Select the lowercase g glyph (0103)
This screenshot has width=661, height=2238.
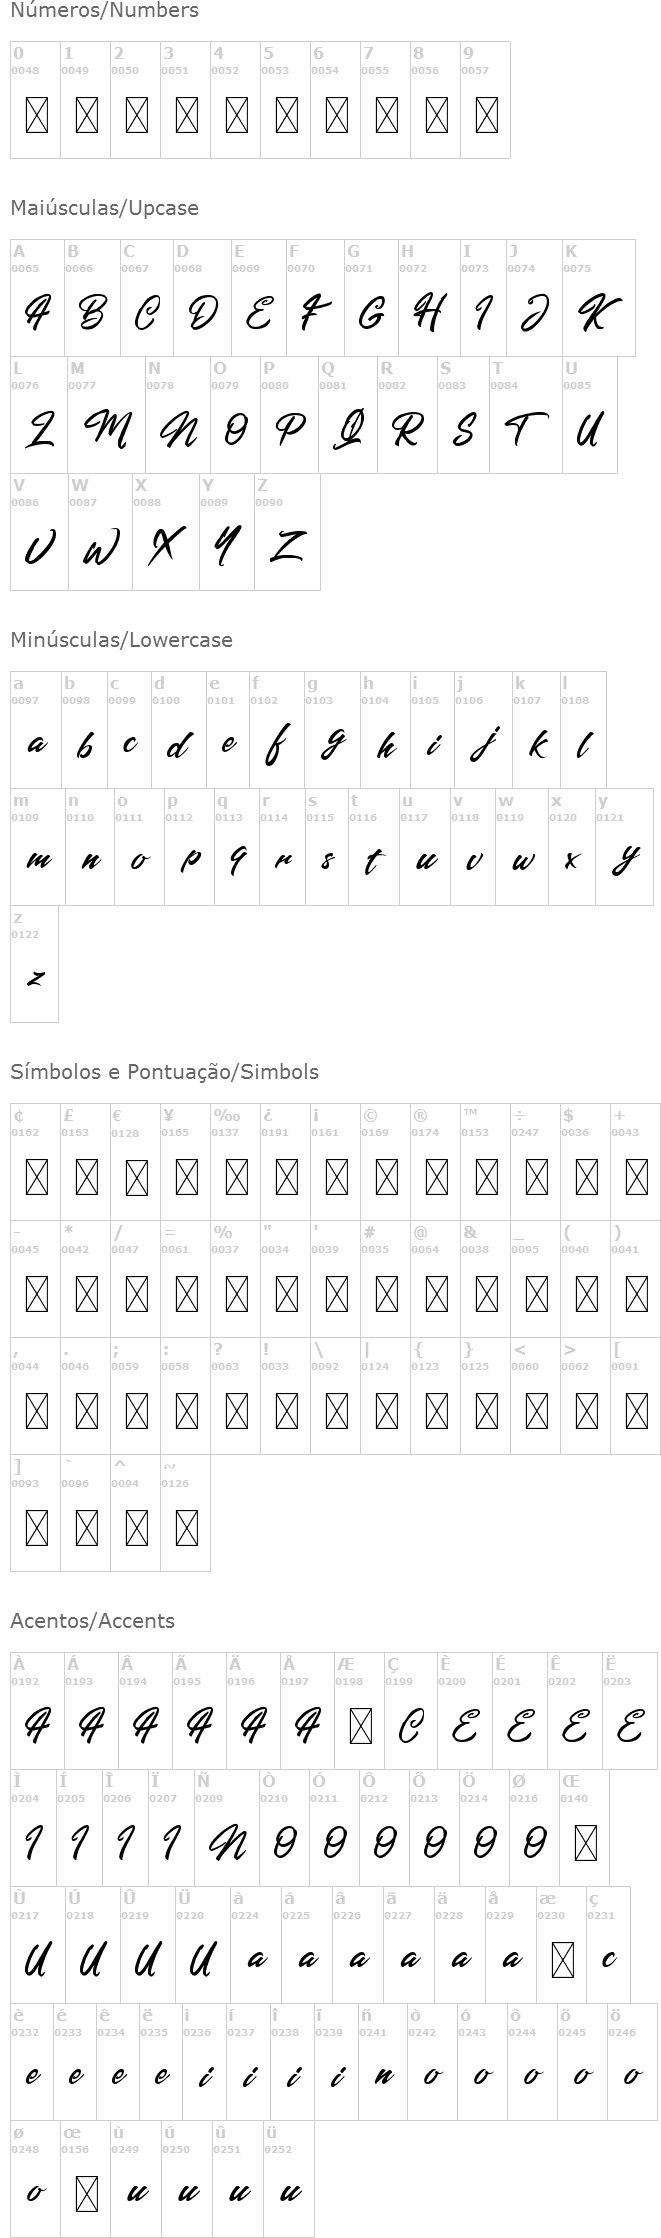330,730
